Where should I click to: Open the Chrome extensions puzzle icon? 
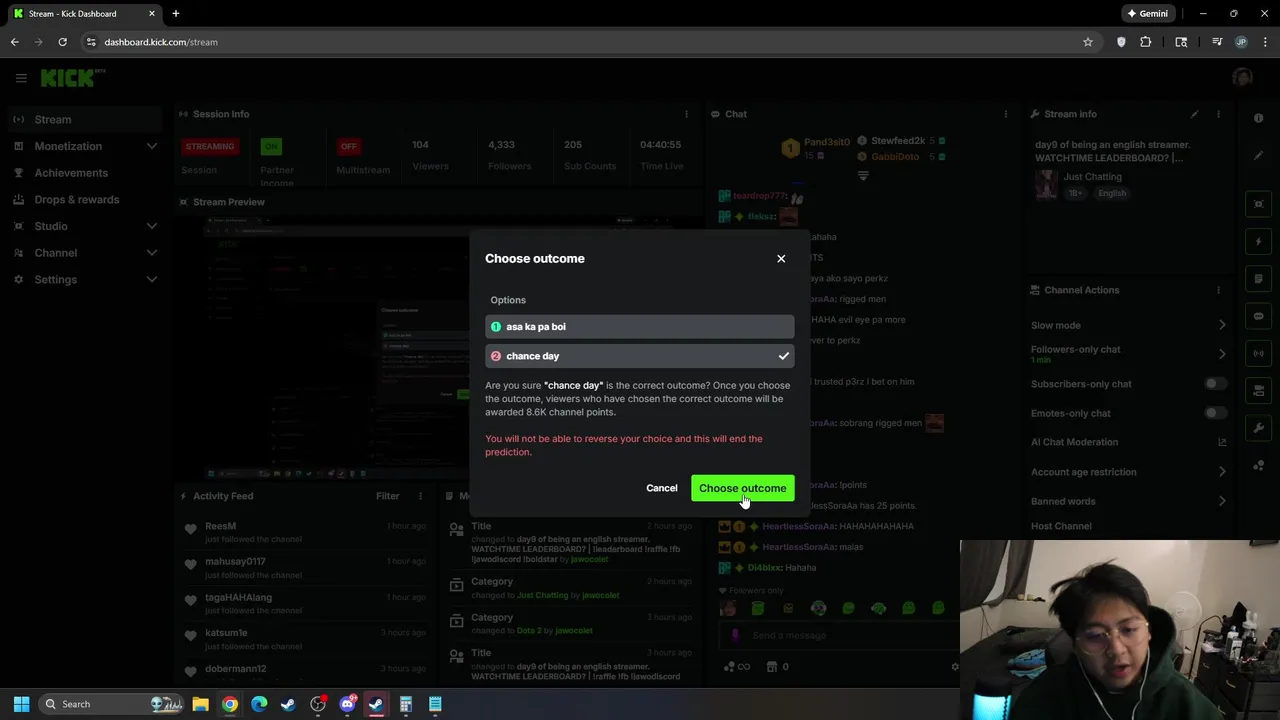click(x=1146, y=42)
